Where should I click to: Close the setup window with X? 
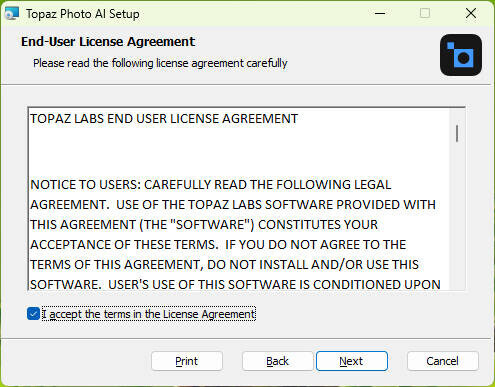click(x=471, y=13)
